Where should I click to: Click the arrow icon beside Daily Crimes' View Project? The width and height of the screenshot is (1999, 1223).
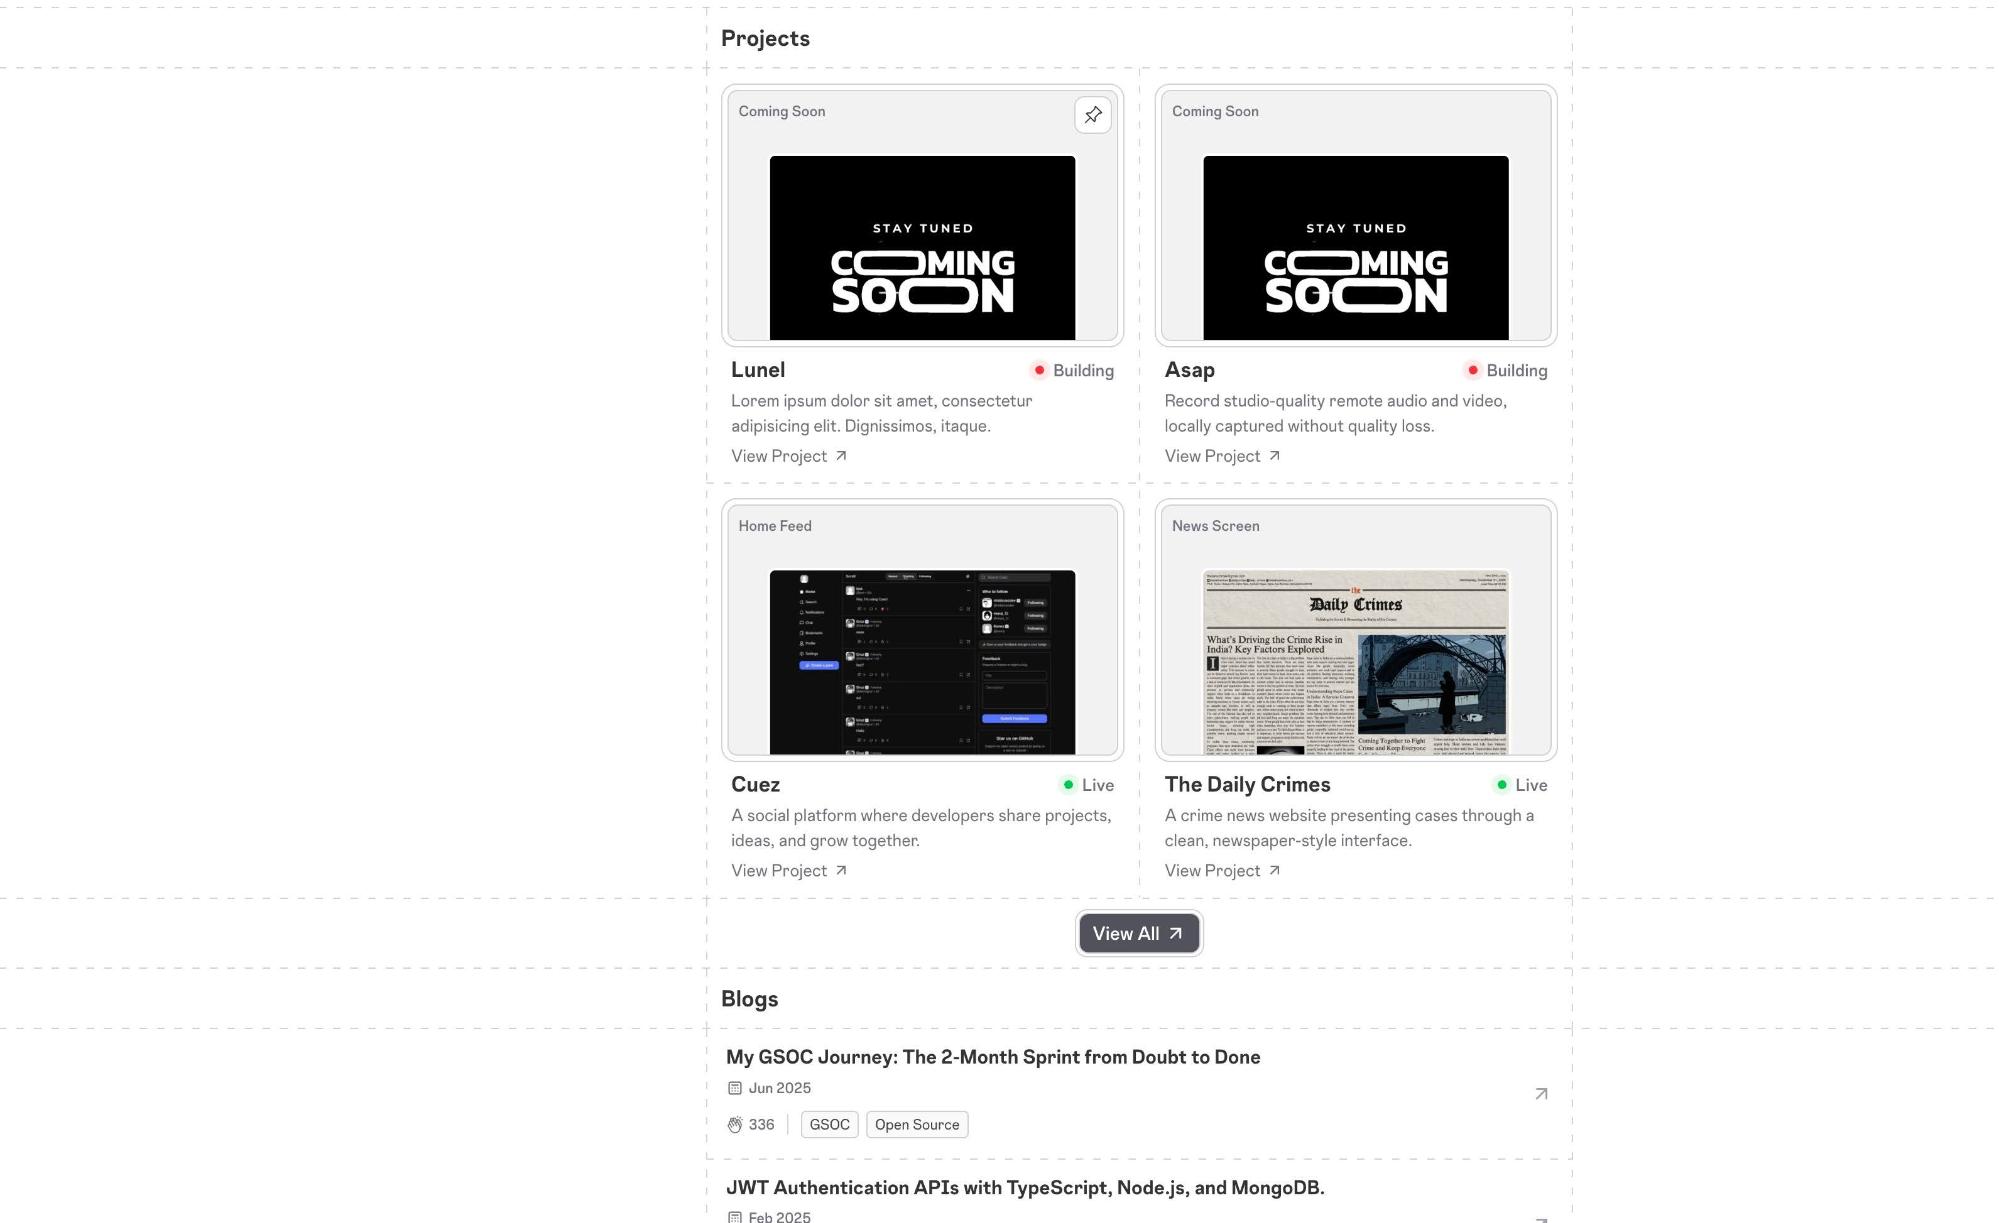(x=1274, y=871)
